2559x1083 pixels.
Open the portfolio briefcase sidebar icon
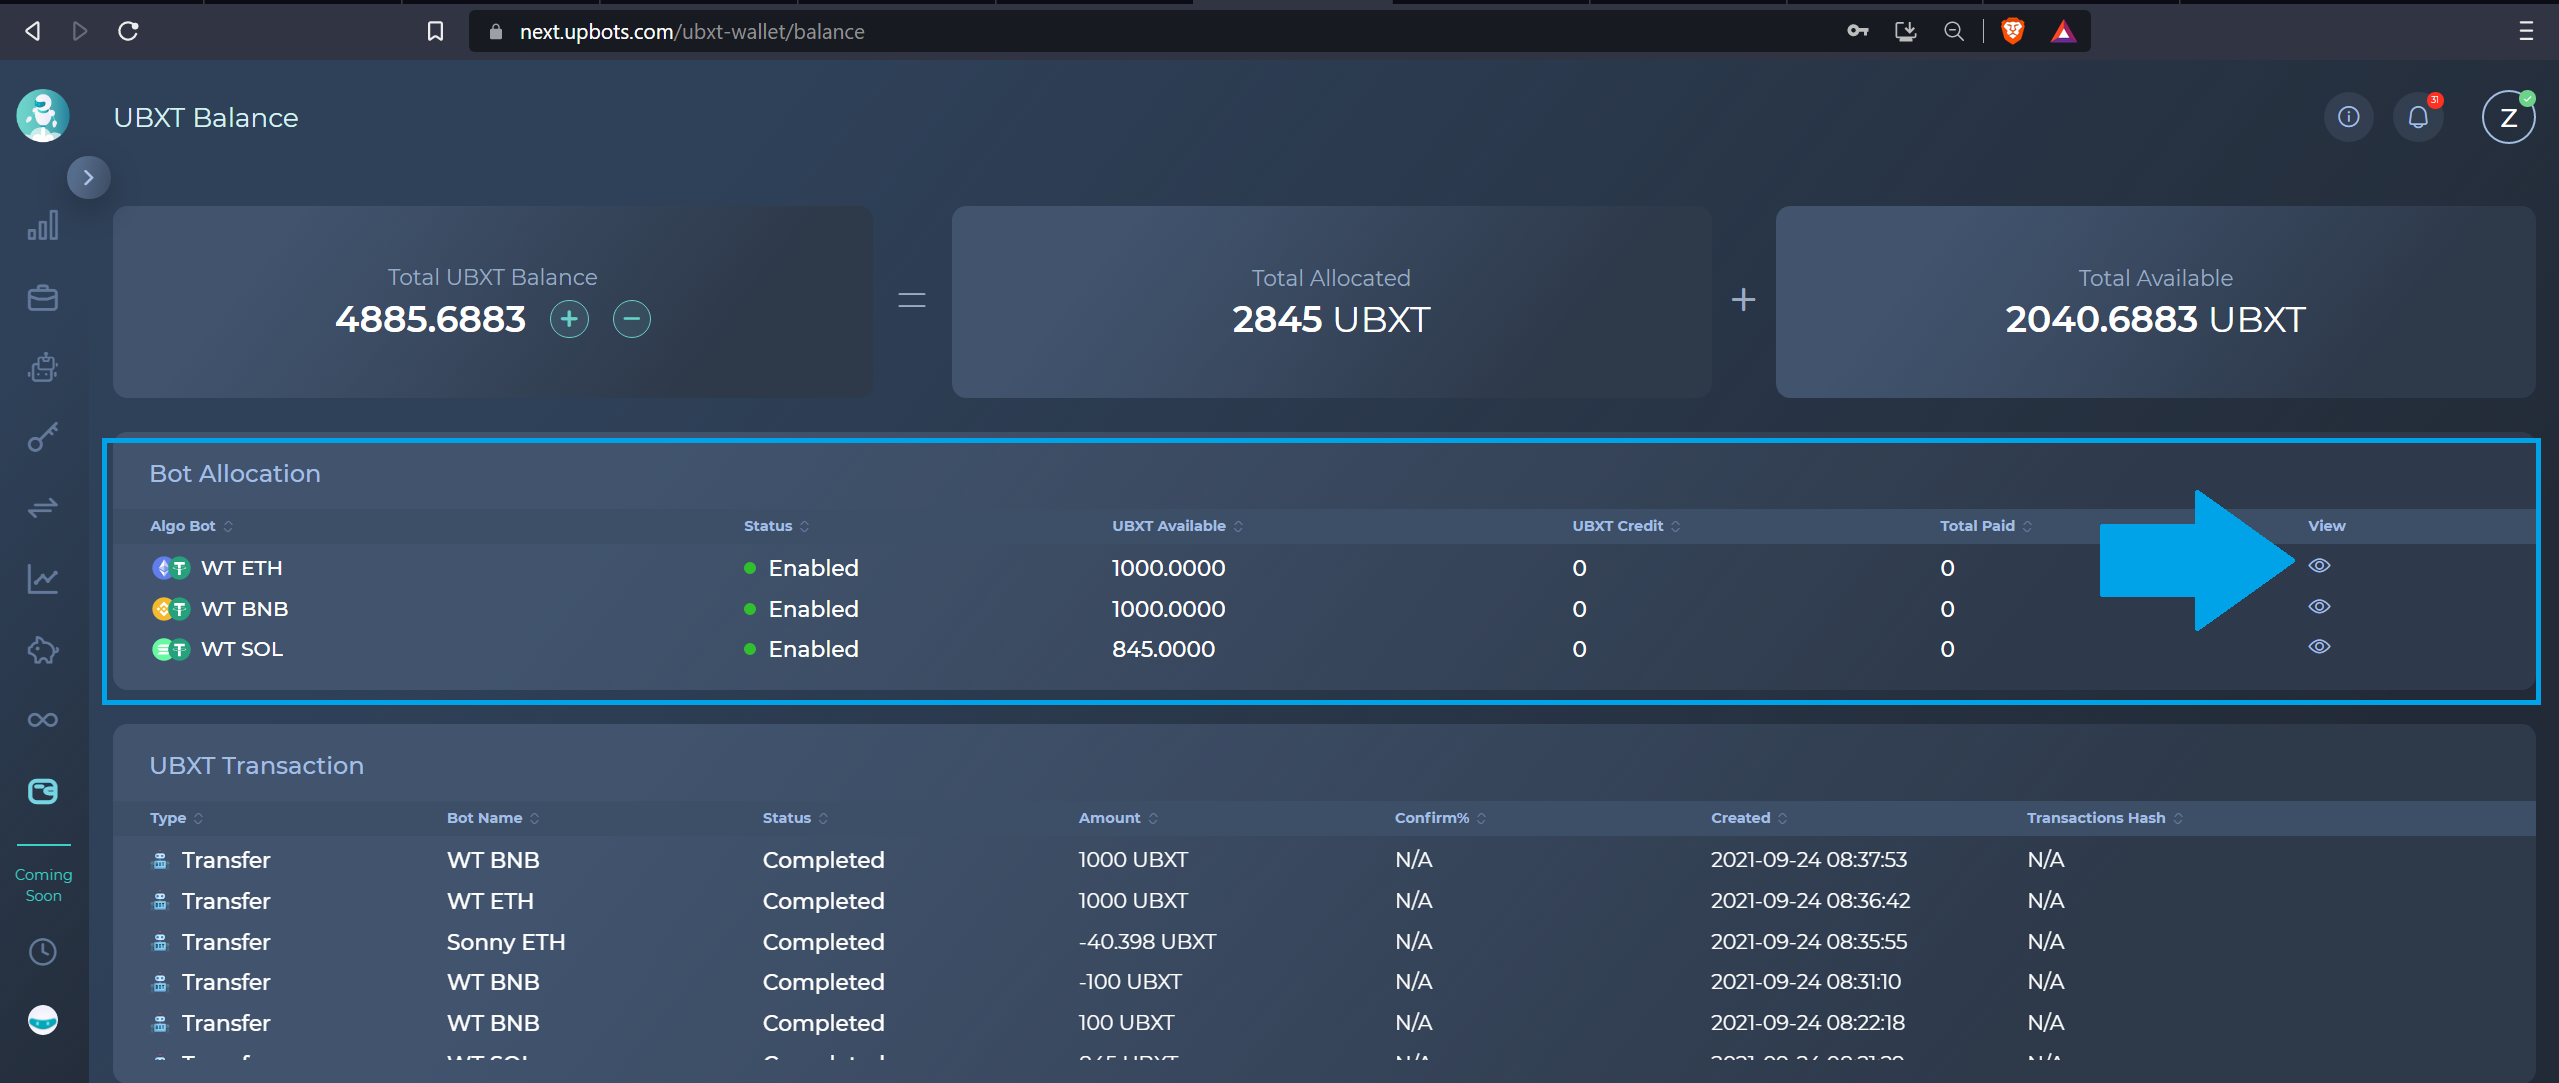(43, 298)
